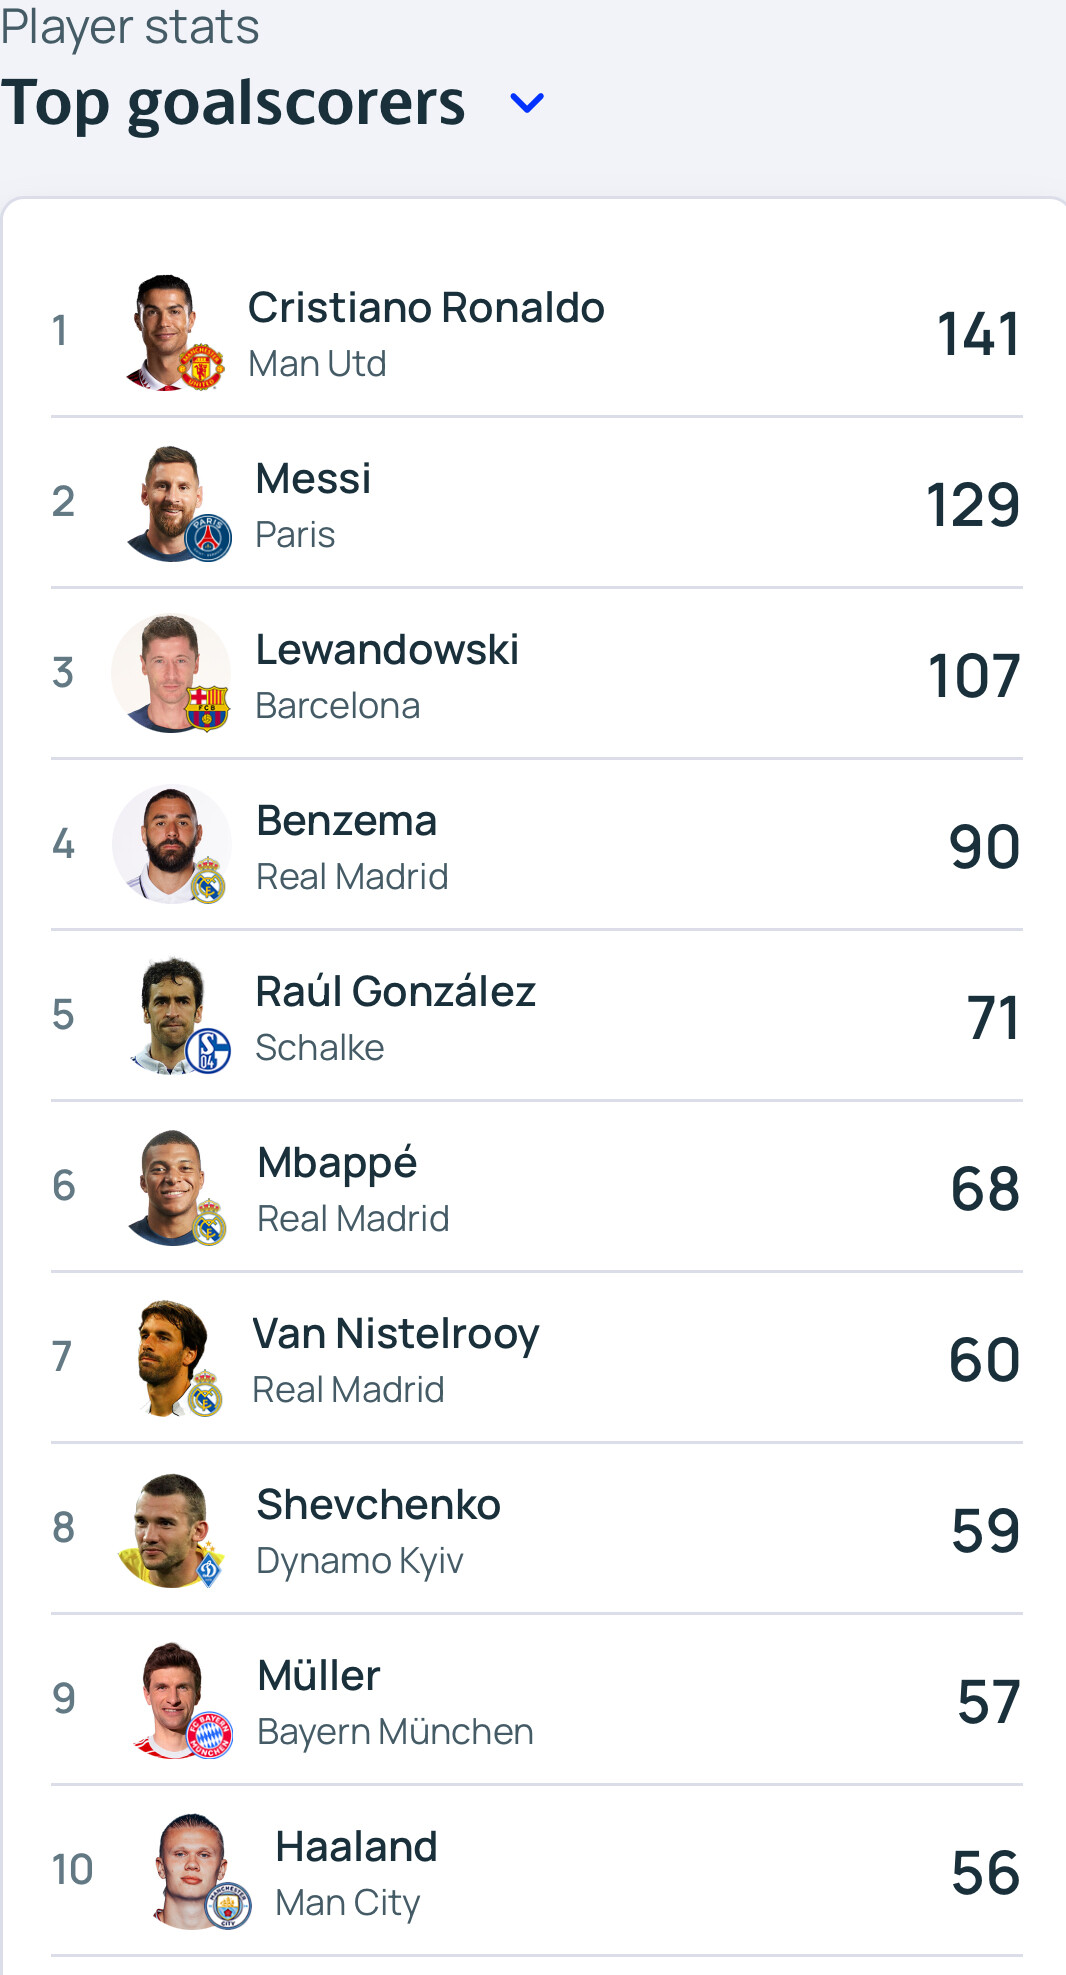Click the Paris Saint-Germain club badge
The image size is (1066, 1975).
coord(208,538)
